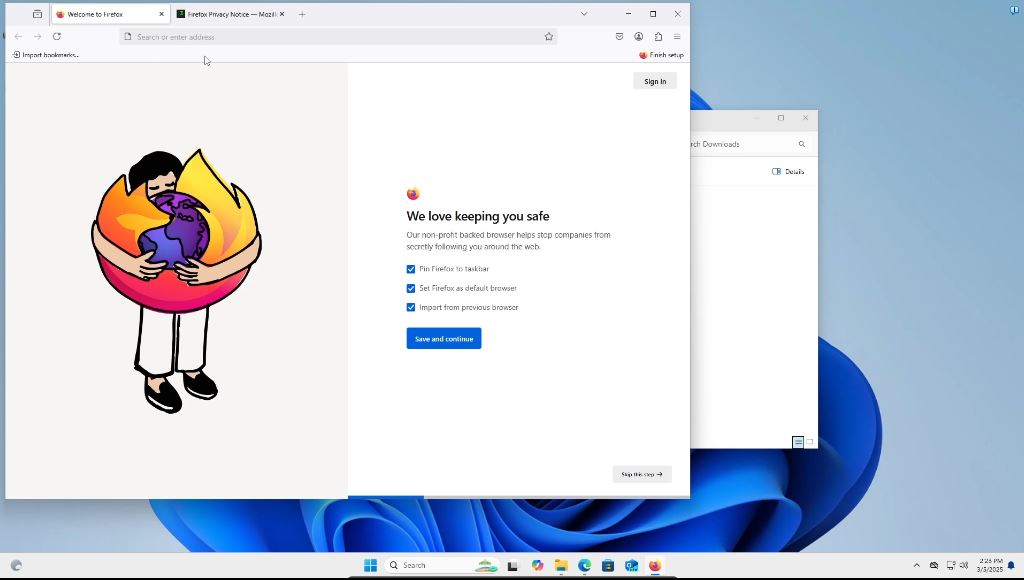Click the volume icon in system tray
The image size is (1024, 580).
[x=964, y=566]
